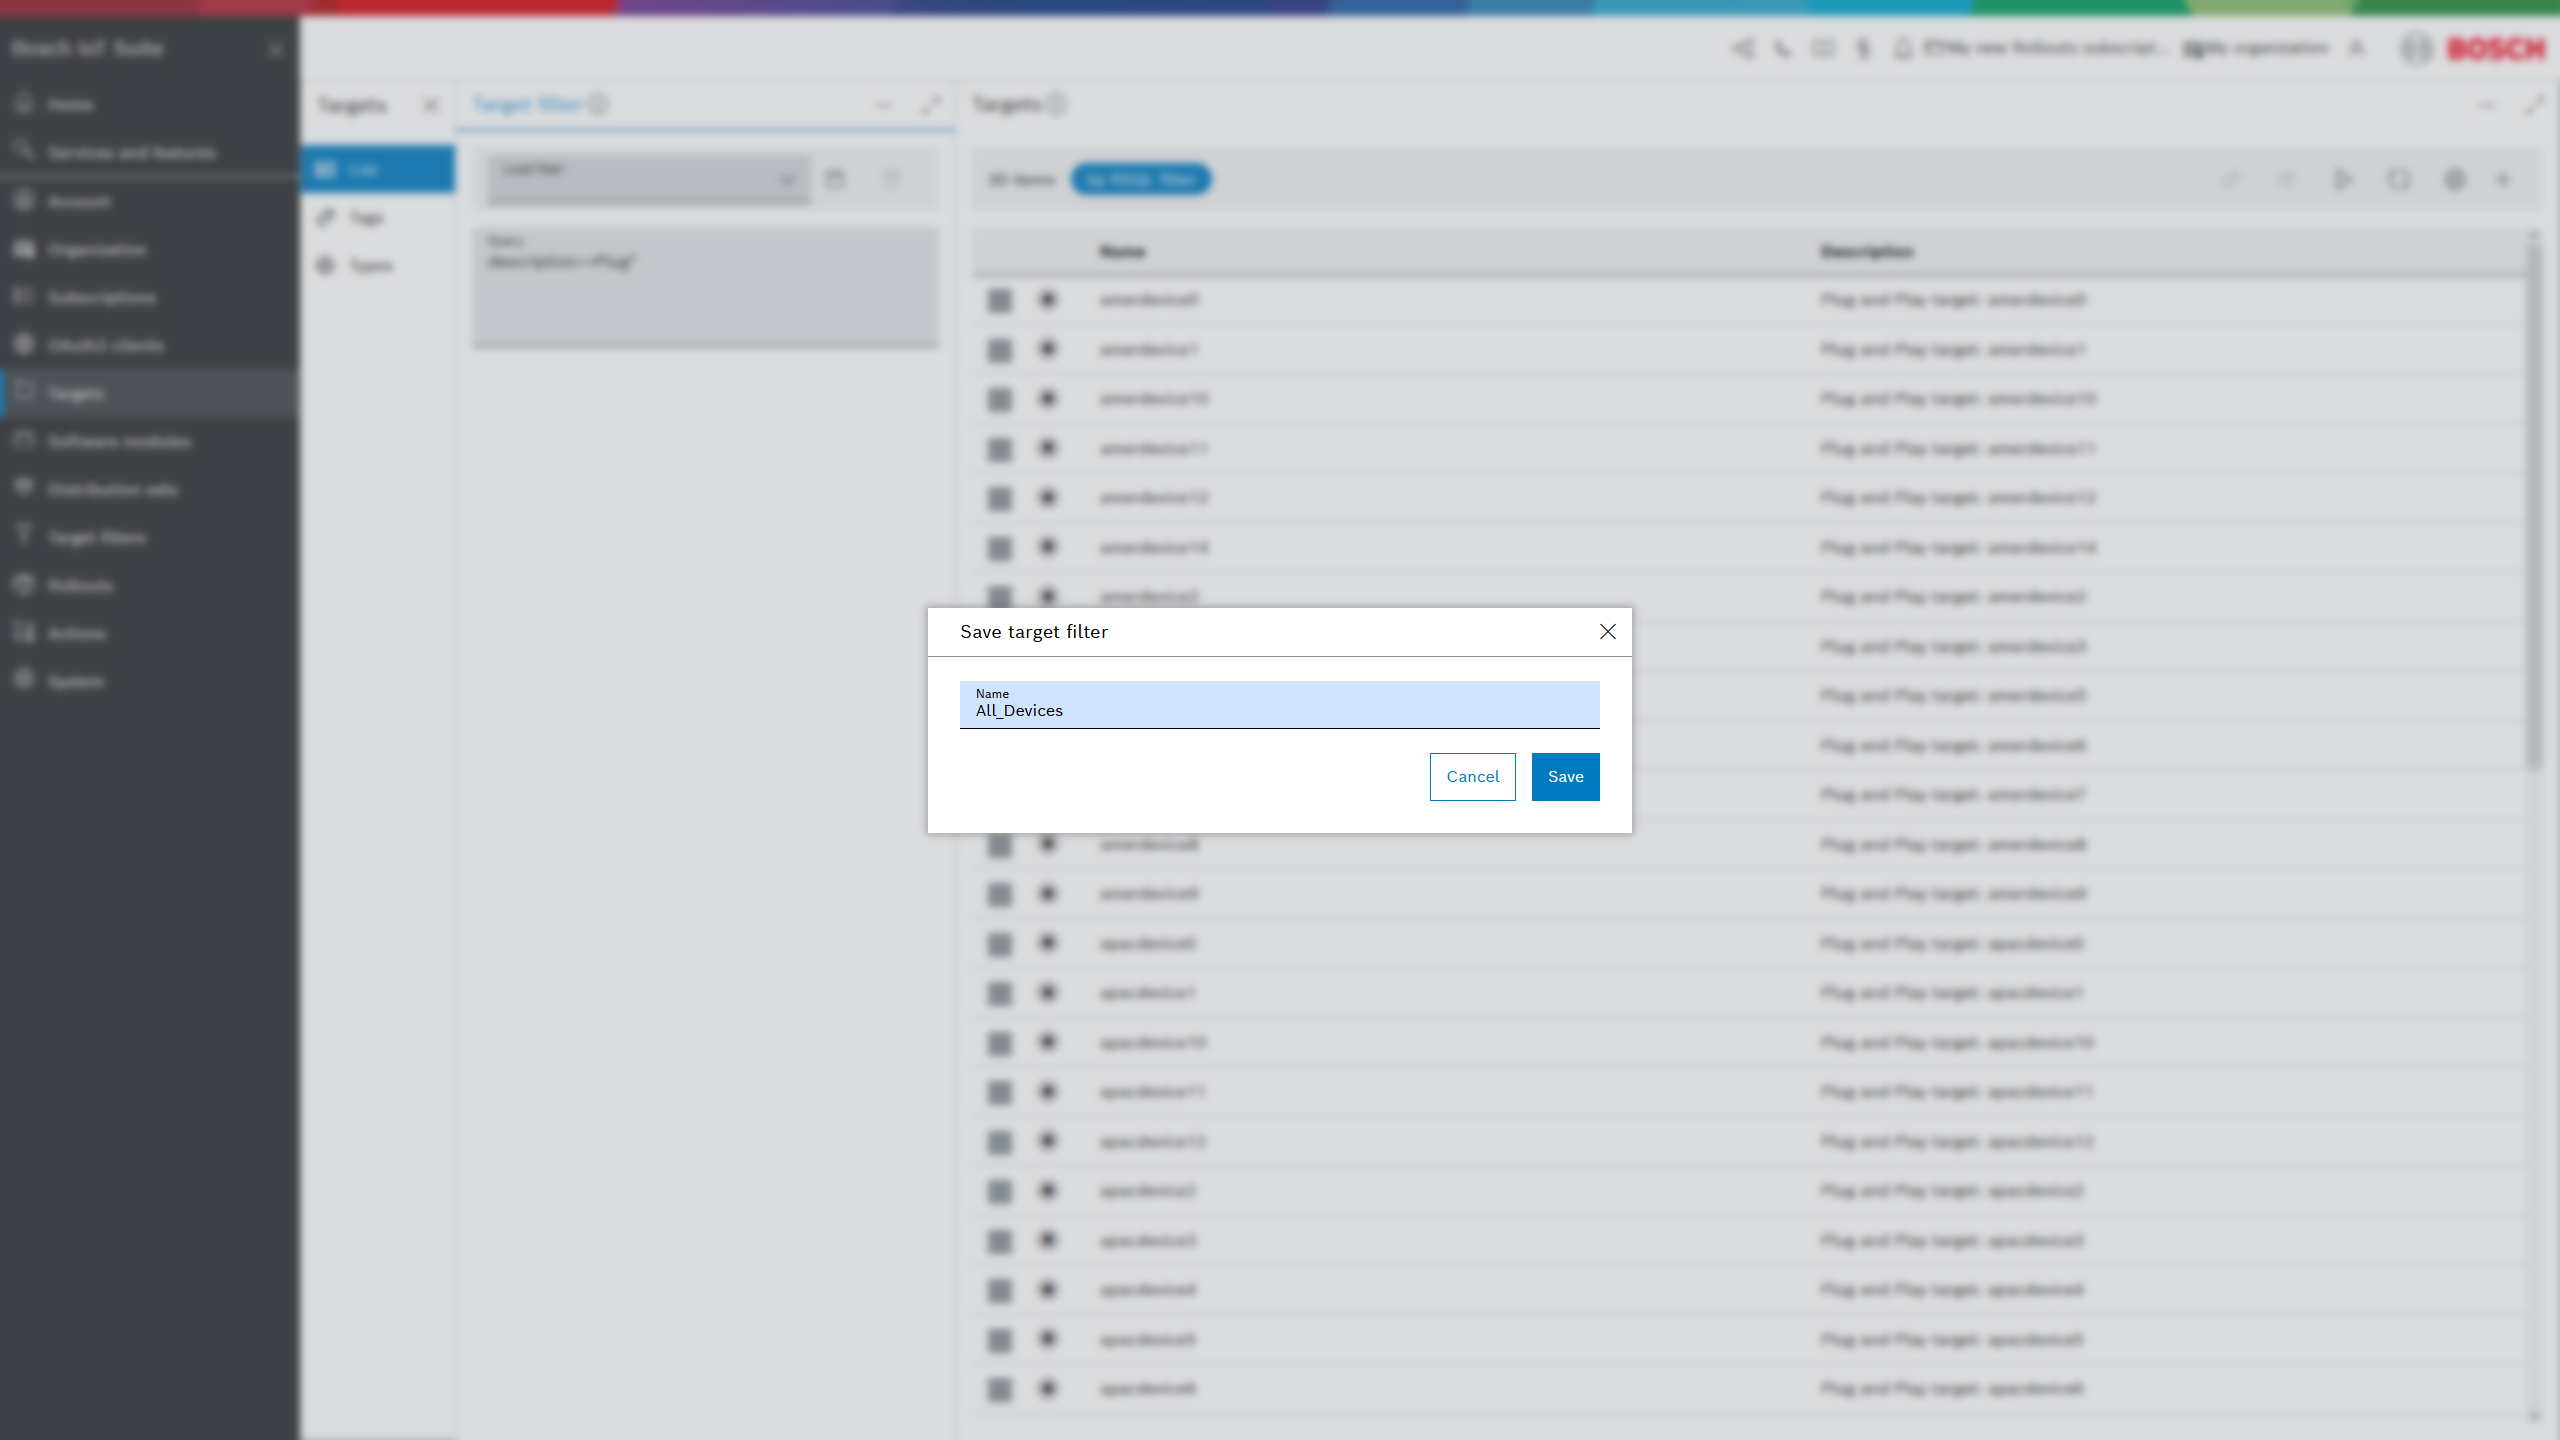Click the phone contact icon in header

[1783, 48]
